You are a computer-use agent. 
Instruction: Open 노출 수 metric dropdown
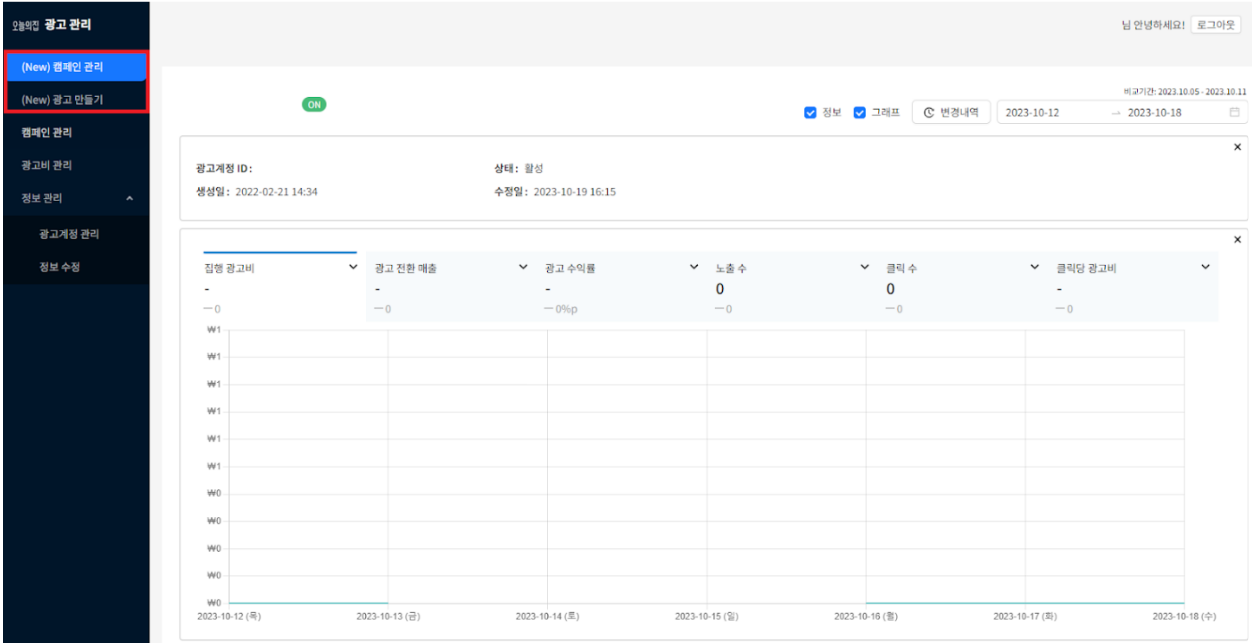864,268
